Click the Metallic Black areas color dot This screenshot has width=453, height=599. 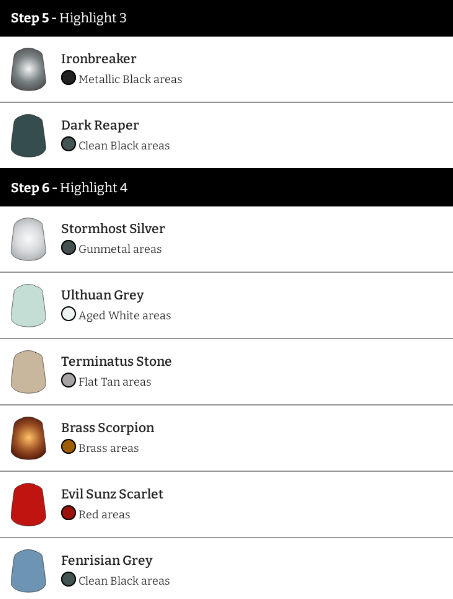point(68,78)
